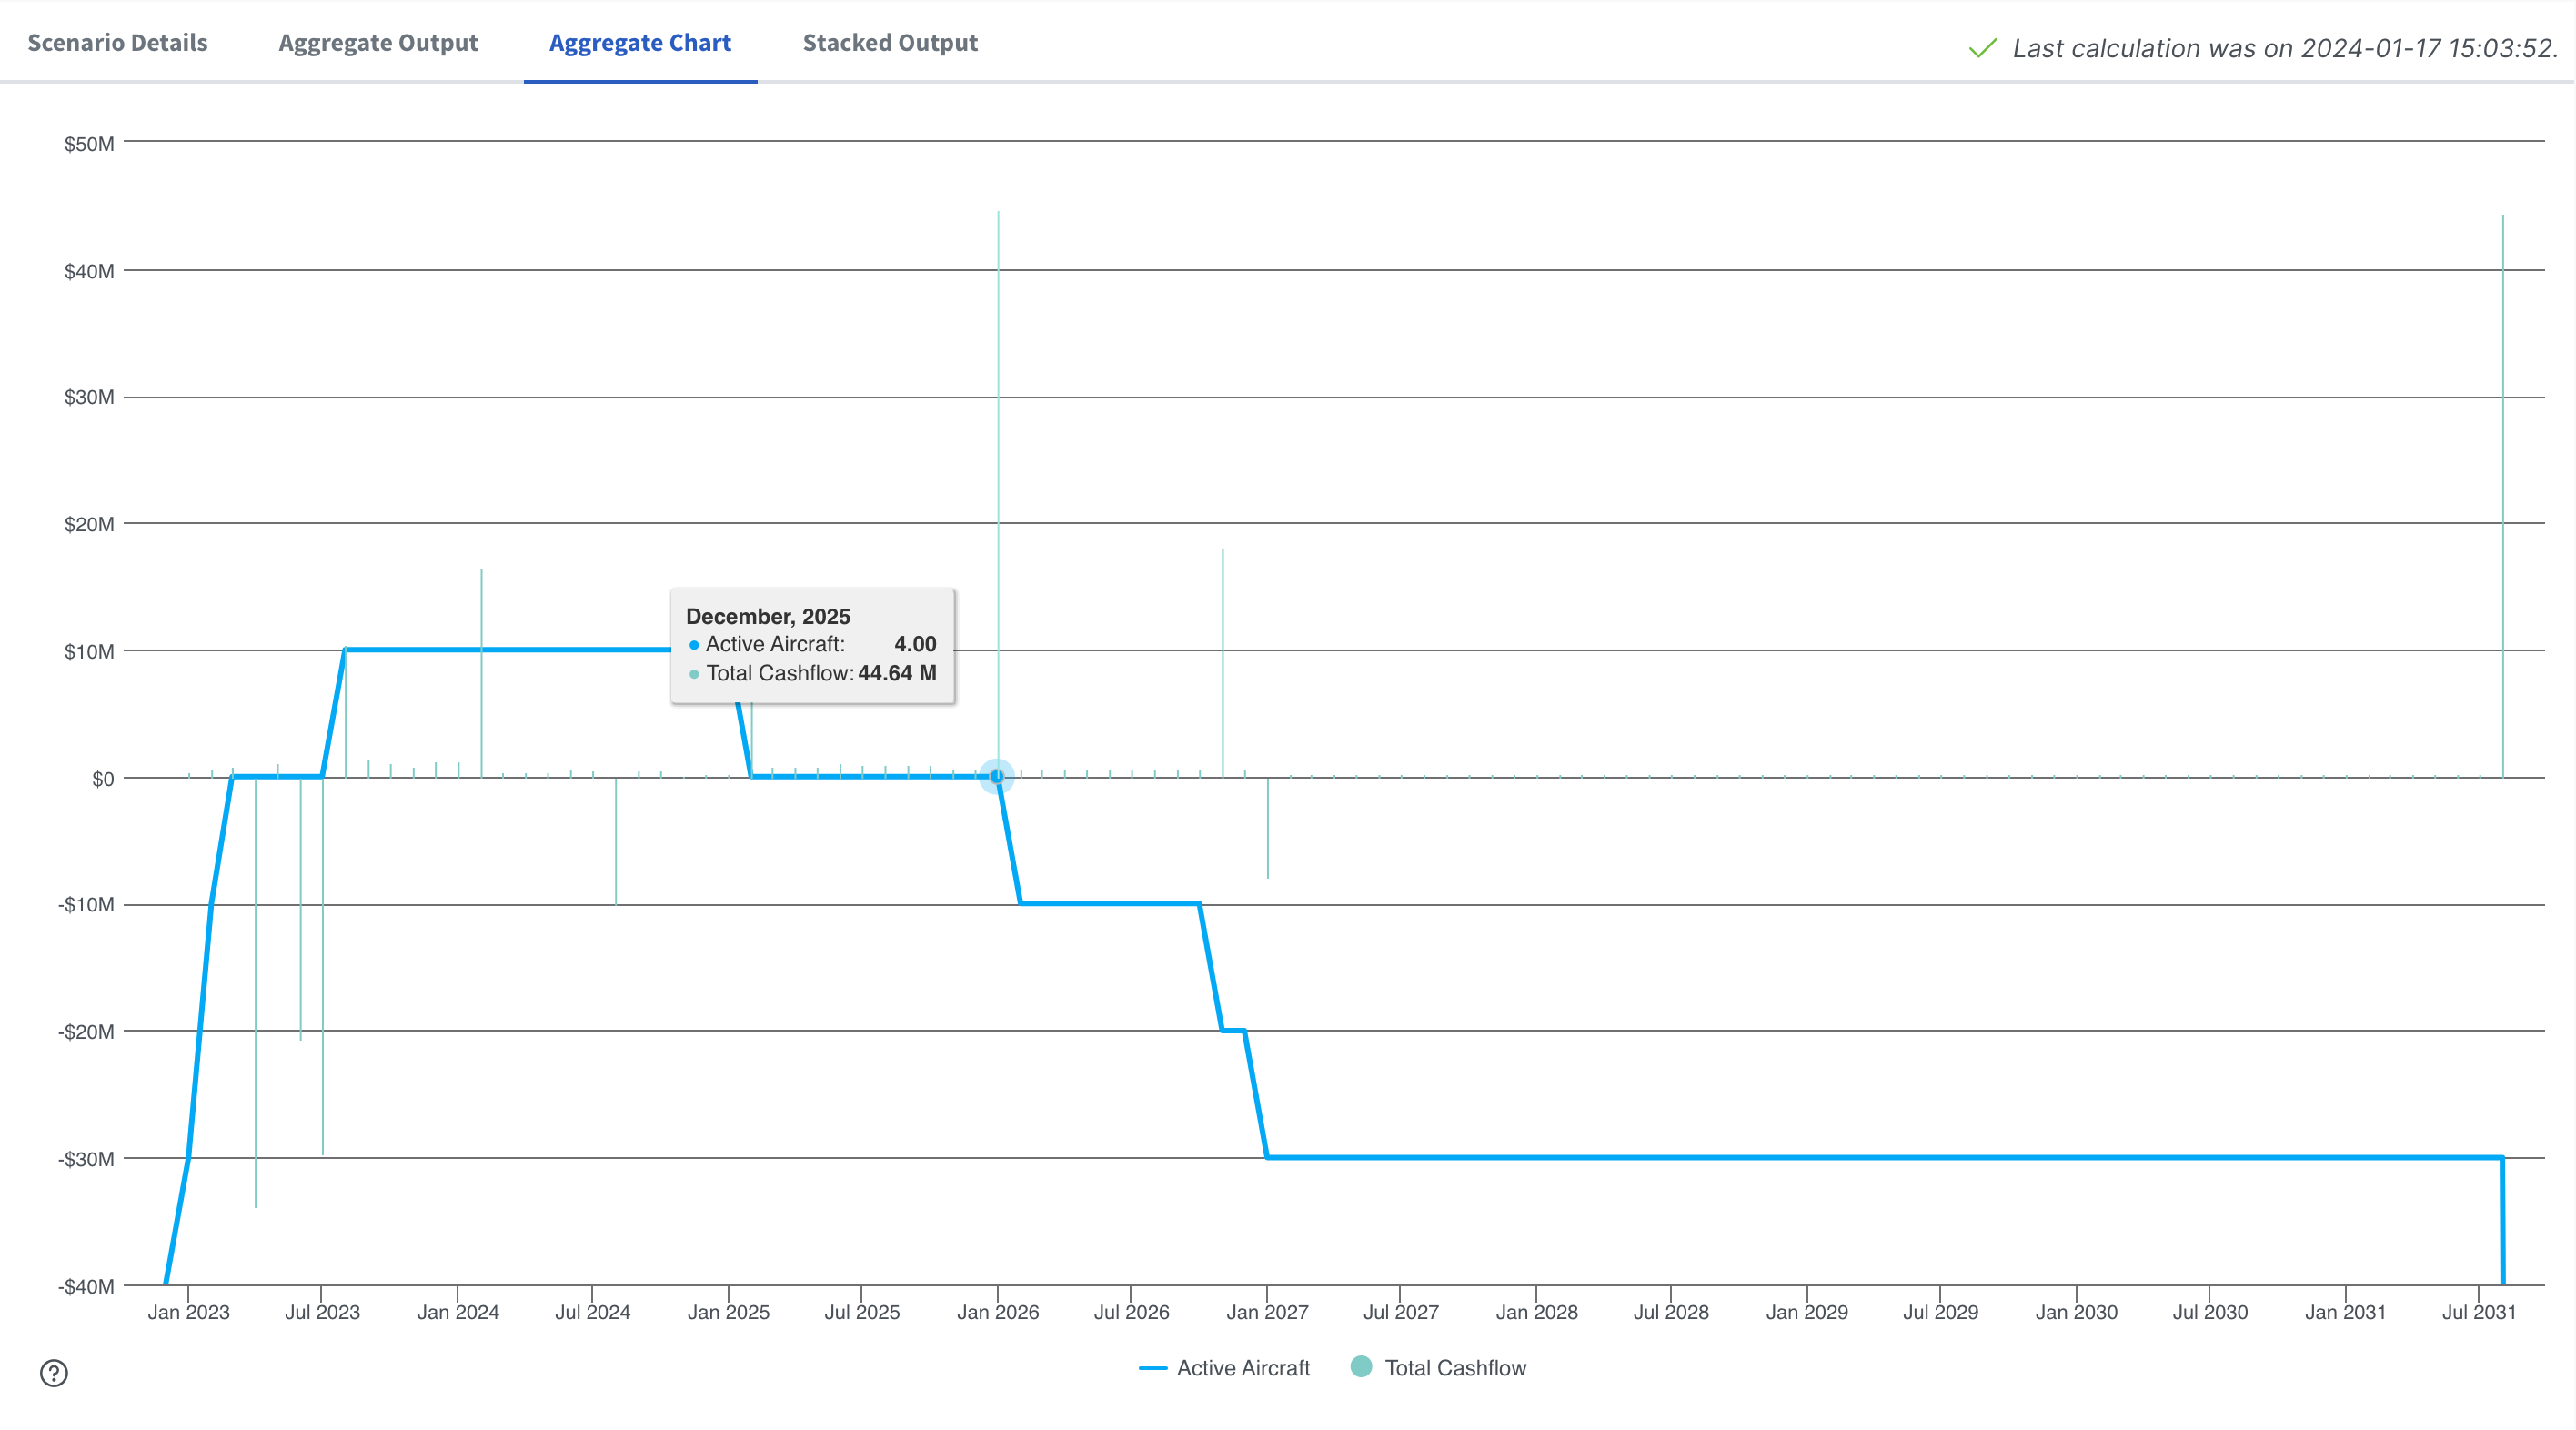Viewport: 2576px width, 1430px height.
Task: Switch to the Aggregate Output tab
Action: [378, 43]
